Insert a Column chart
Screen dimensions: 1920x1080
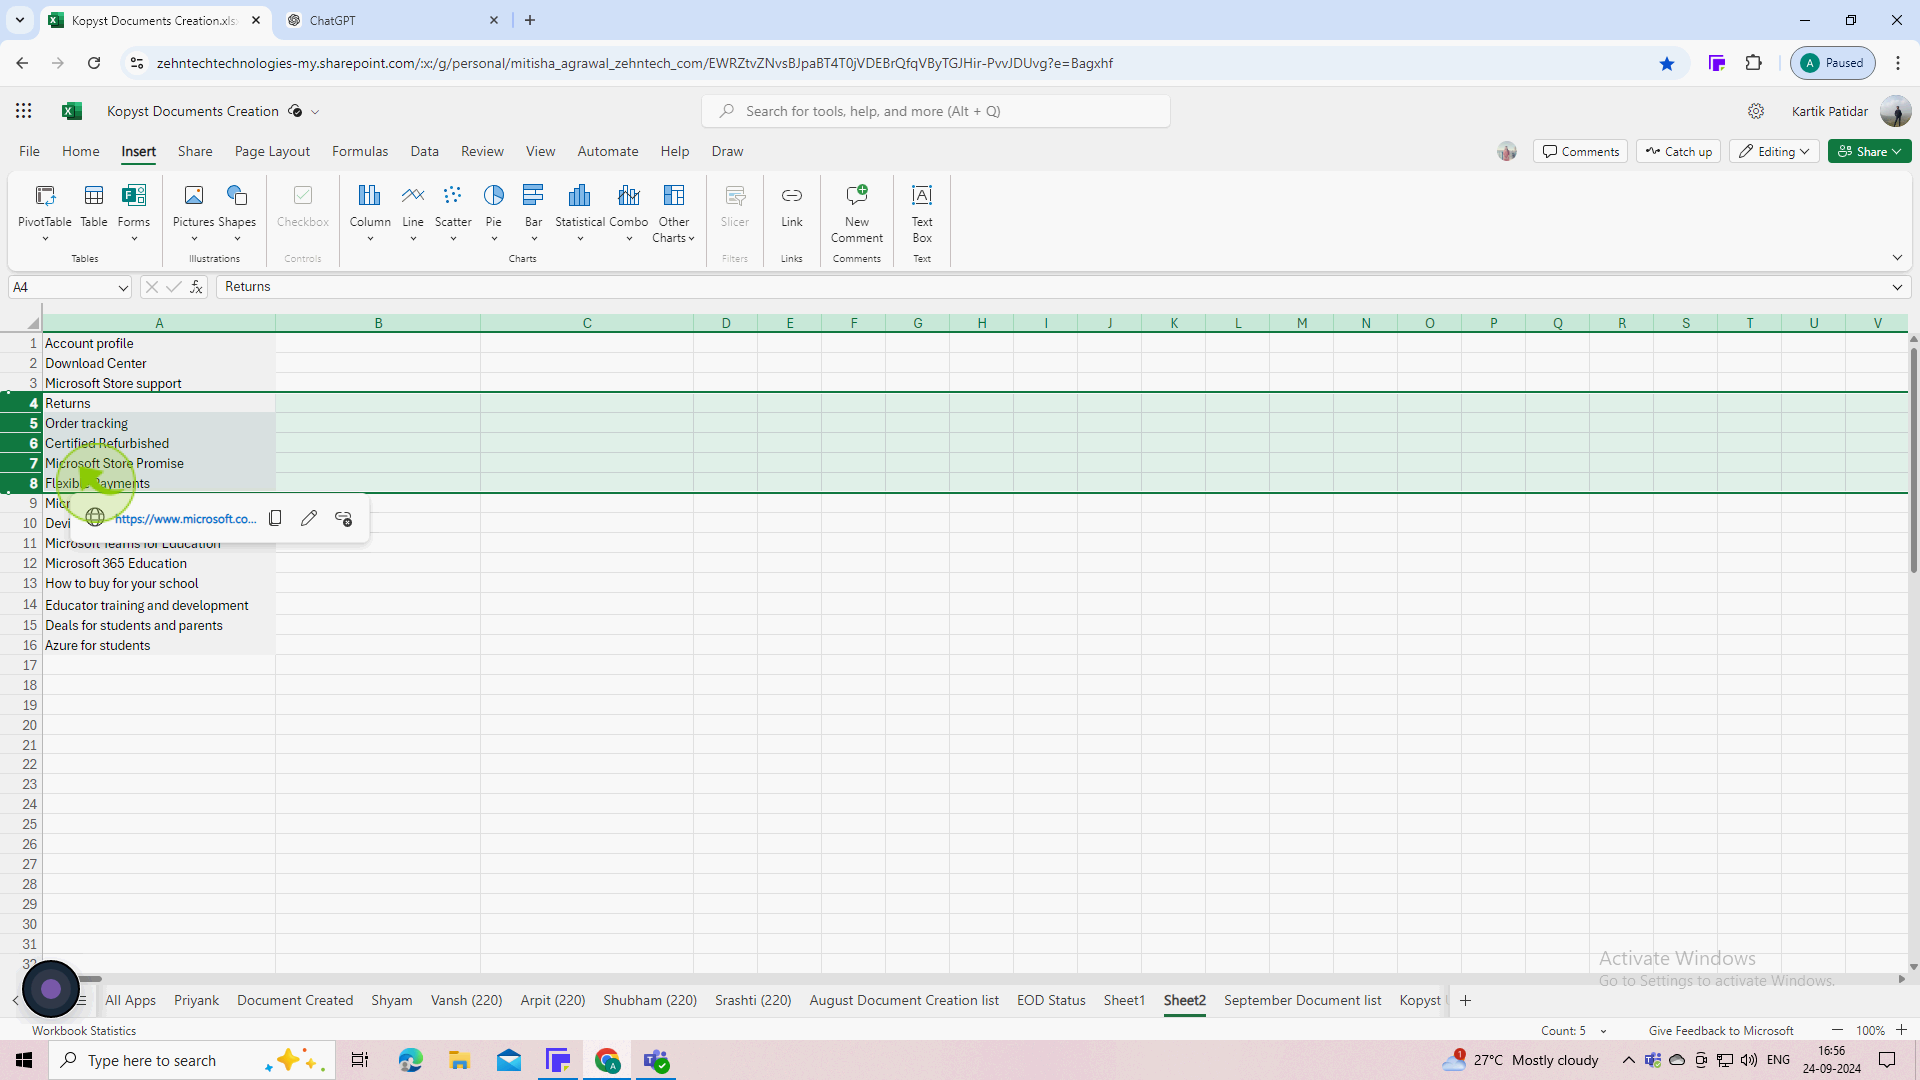(x=370, y=212)
